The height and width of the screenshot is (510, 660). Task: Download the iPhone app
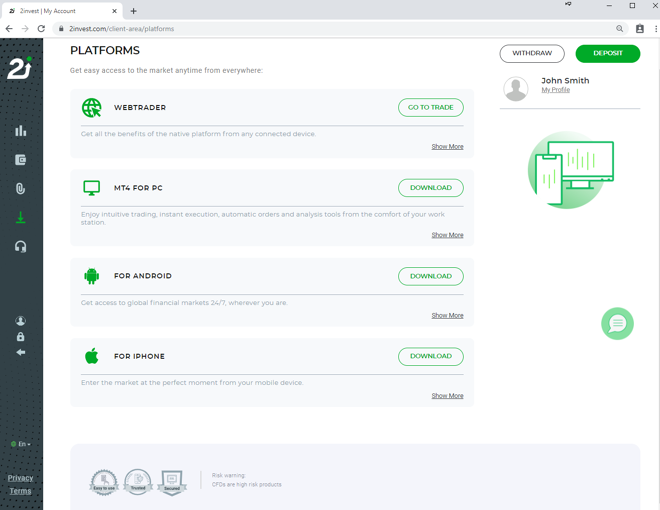click(431, 356)
